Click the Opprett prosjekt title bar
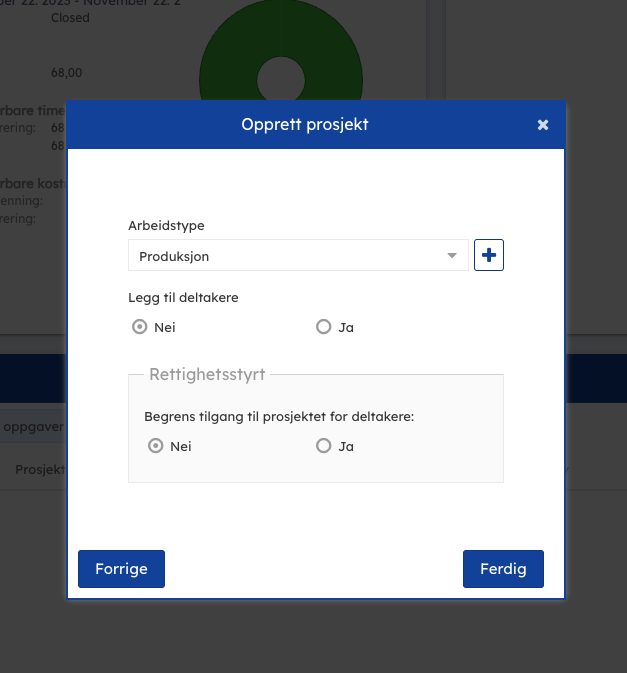Screen dimensions: 627x673 [305, 125]
